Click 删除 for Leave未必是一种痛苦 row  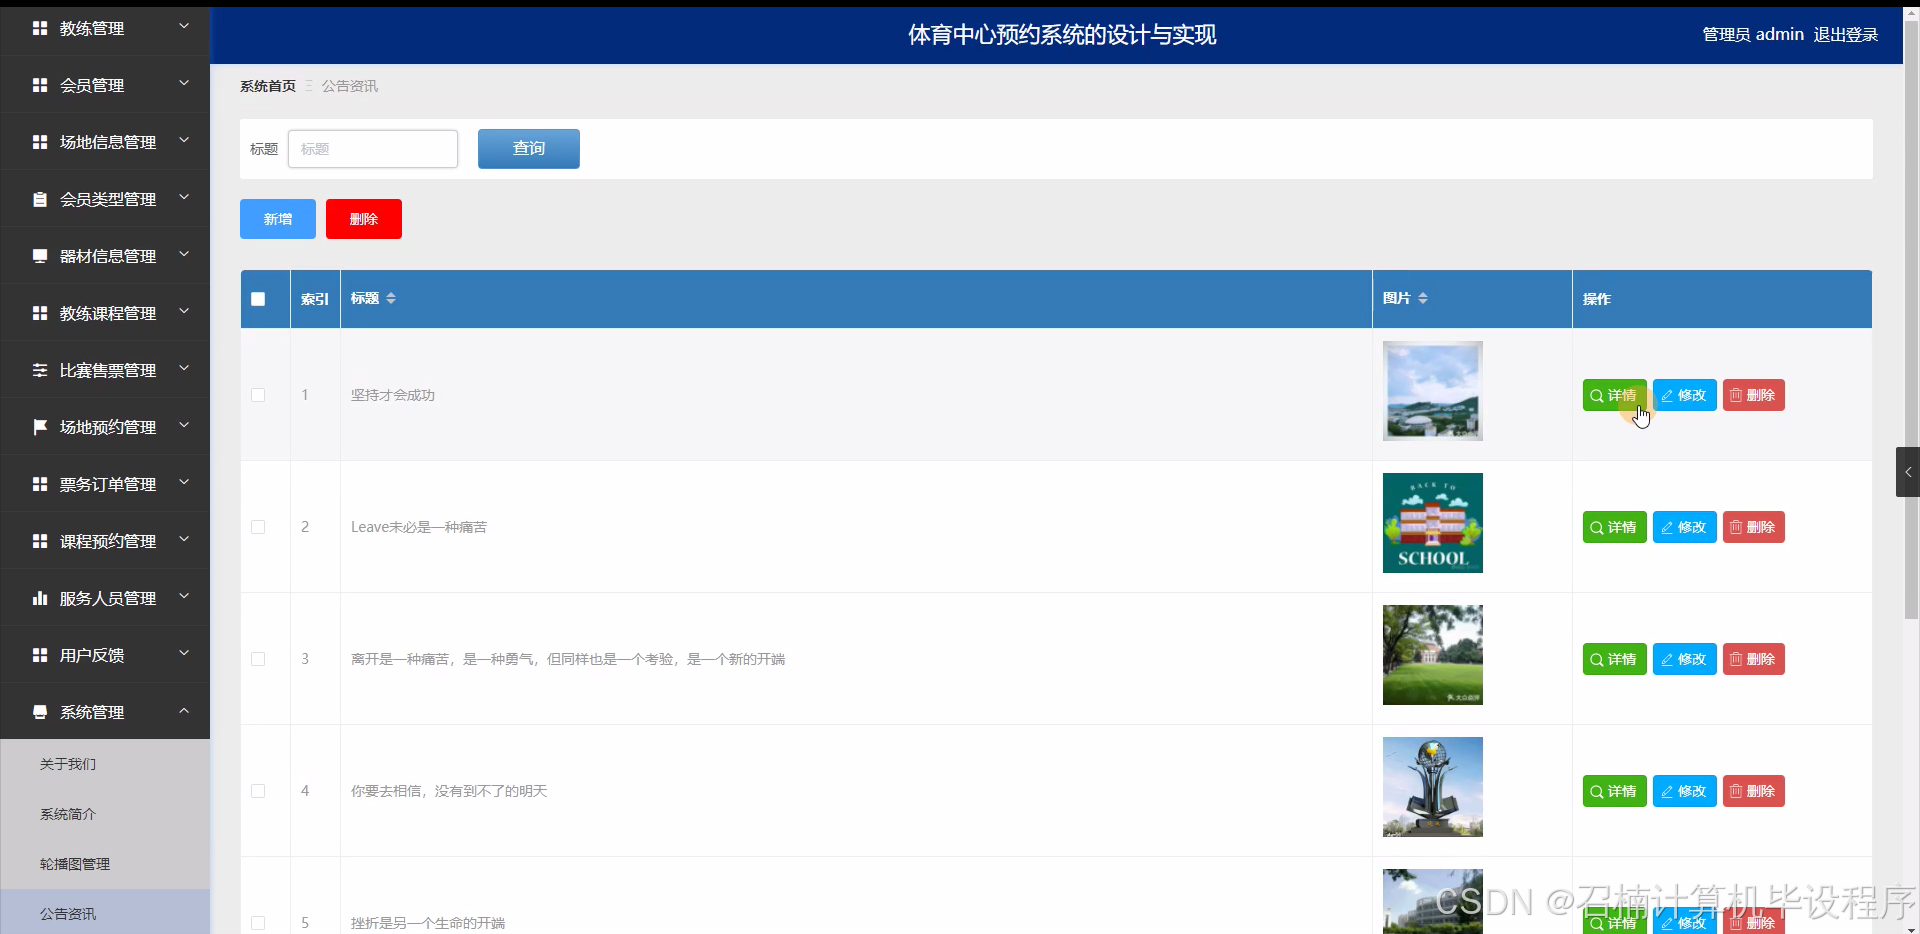(1753, 527)
